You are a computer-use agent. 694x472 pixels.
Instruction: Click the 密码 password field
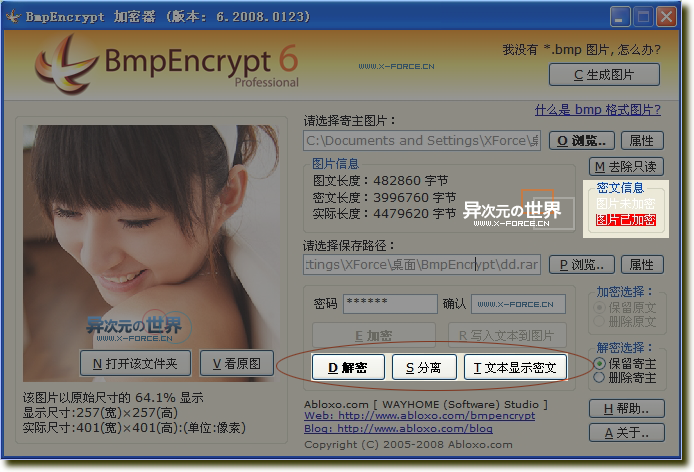(x=390, y=304)
